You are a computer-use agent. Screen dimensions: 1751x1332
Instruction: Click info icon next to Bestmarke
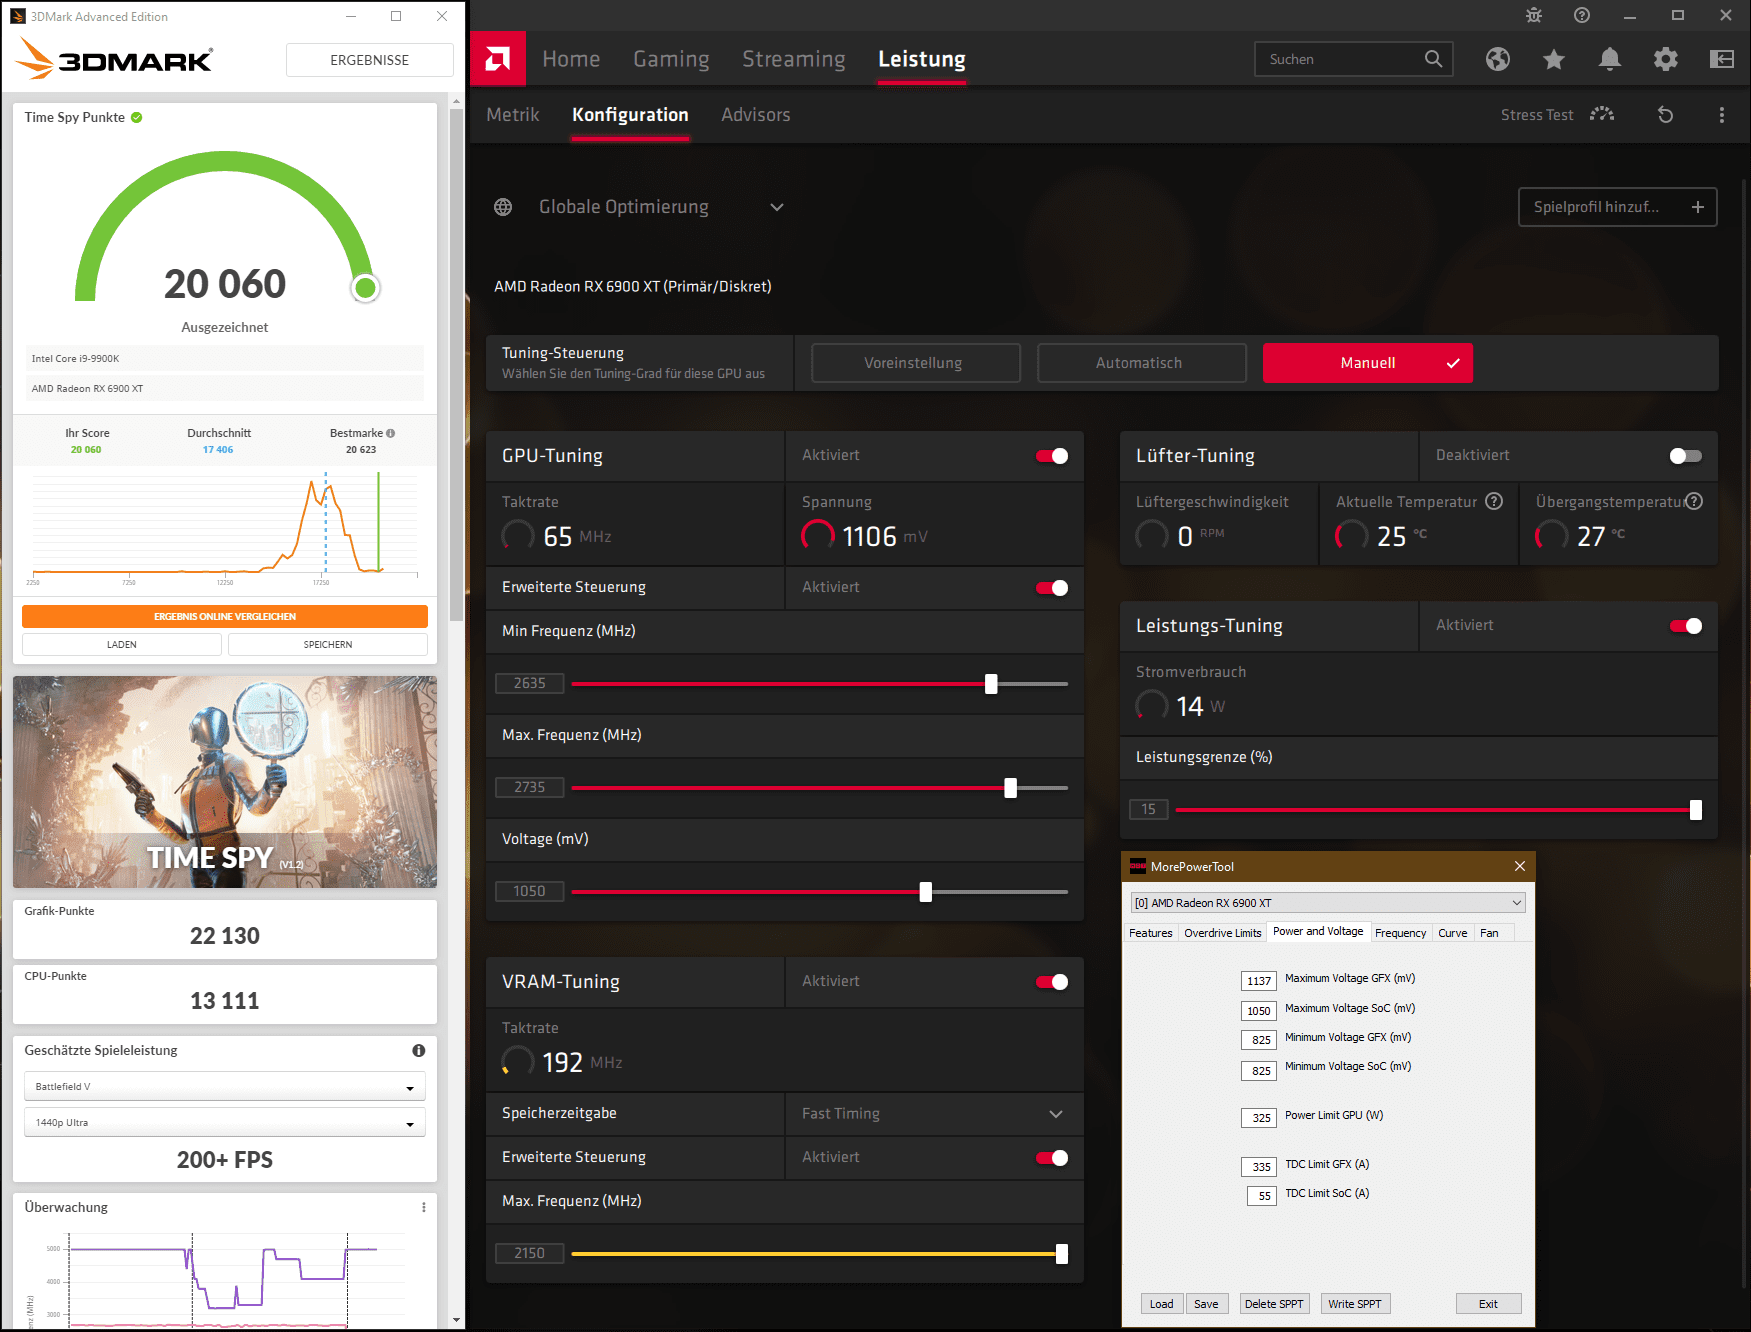click(390, 433)
